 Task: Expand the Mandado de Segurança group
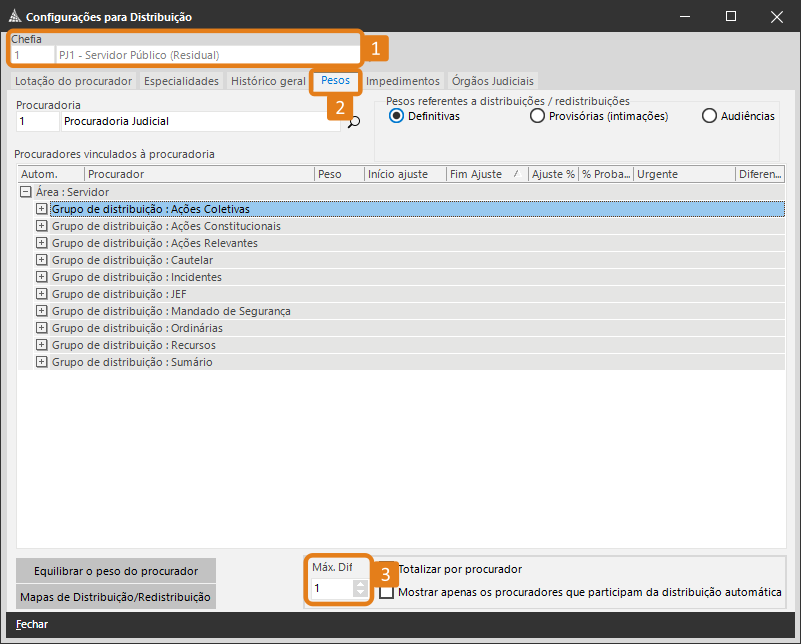[42, 311]
